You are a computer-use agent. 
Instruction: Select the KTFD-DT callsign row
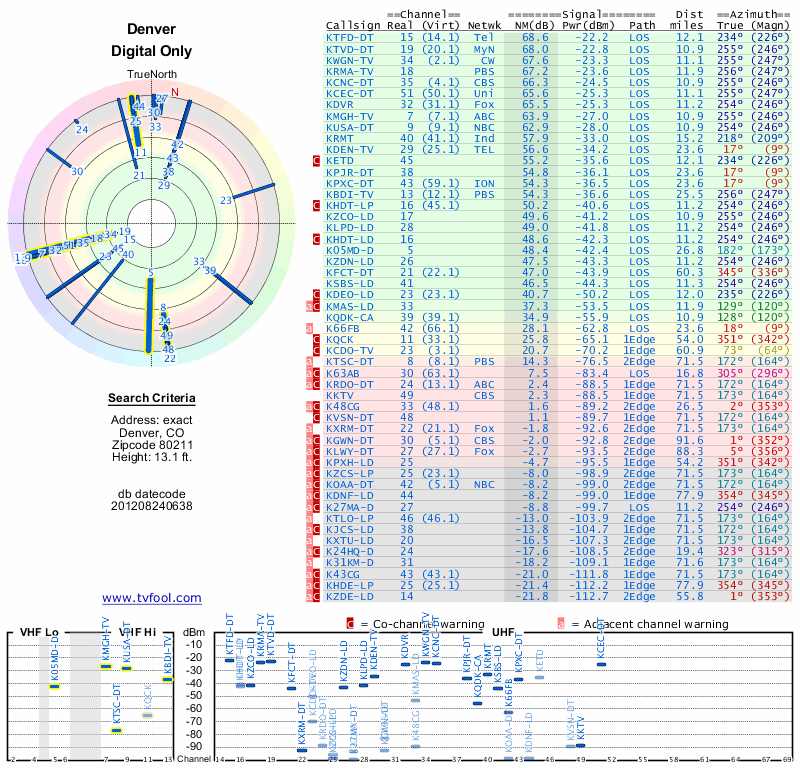558,38
